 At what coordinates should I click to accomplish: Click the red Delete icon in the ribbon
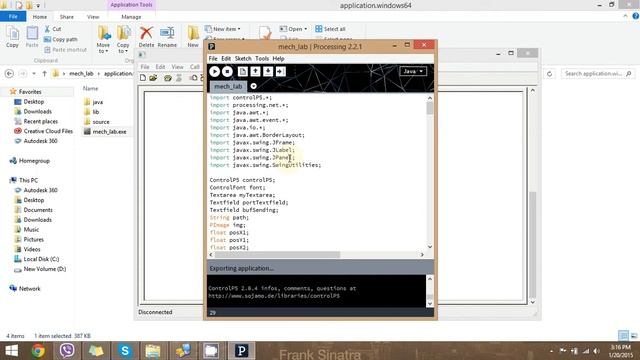coord(146,33)
